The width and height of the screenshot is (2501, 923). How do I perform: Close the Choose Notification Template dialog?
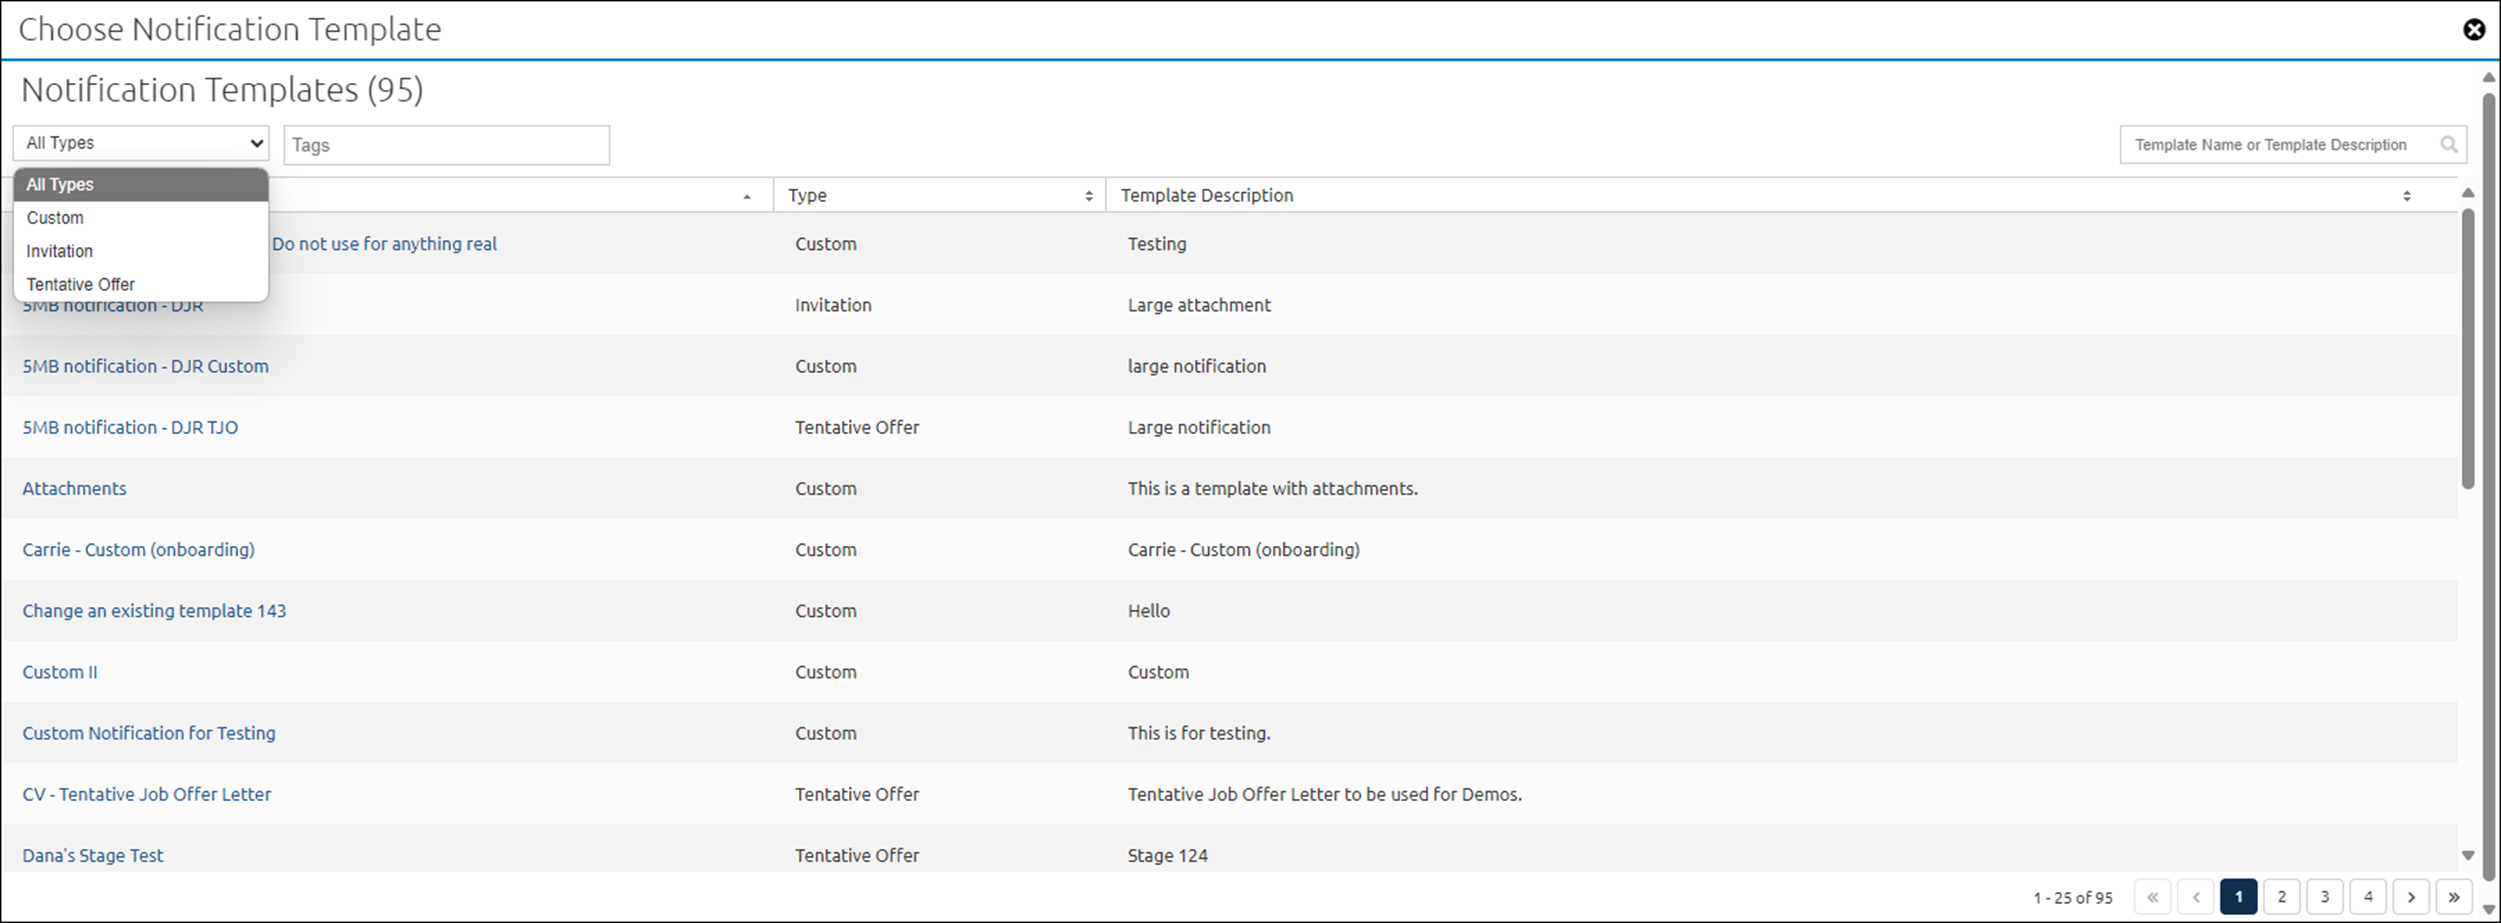(x=2474, y=30)
